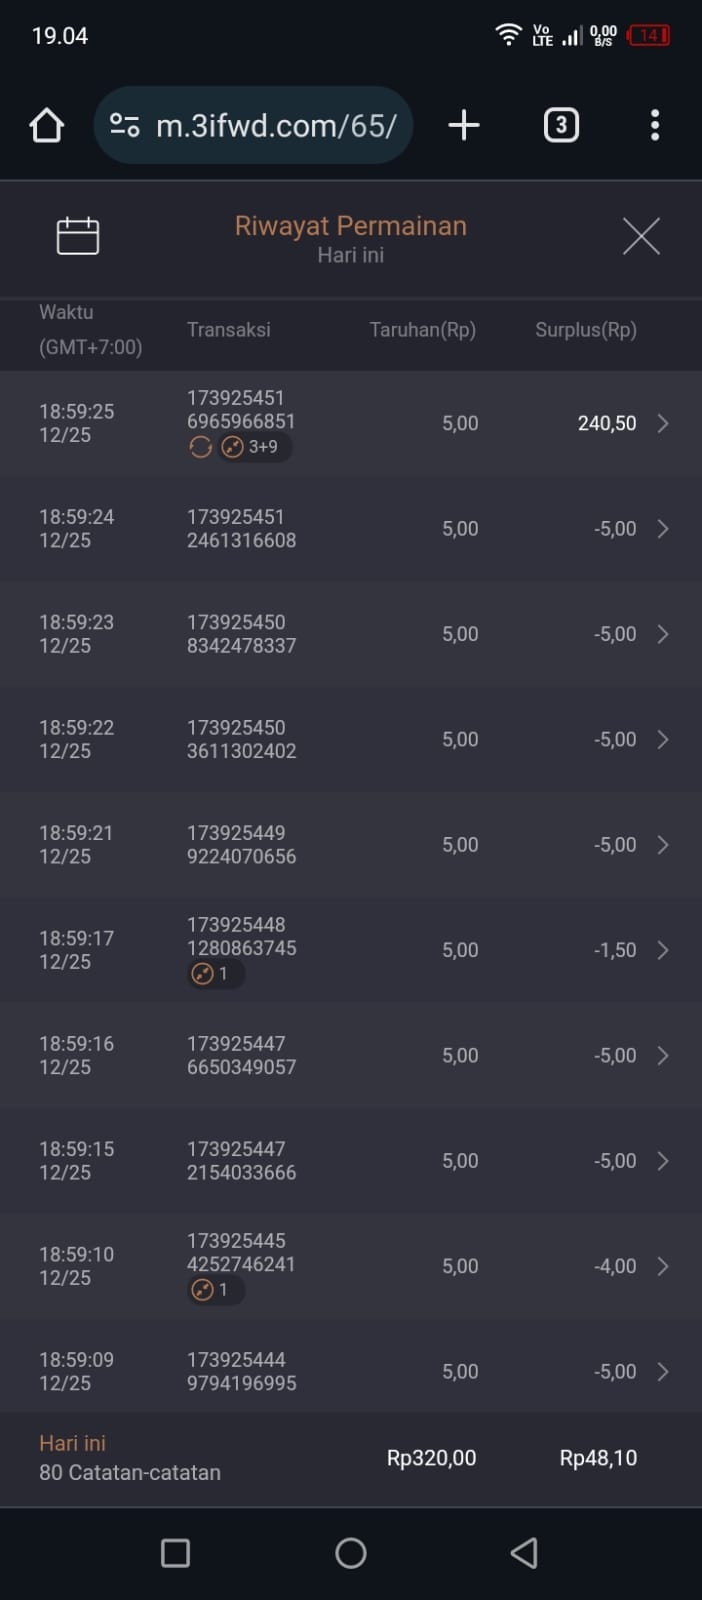This screenshot has width=702, height=1600.
Task: Tap the 3+9 free spin badge
Action: click(x=256, y=447)
